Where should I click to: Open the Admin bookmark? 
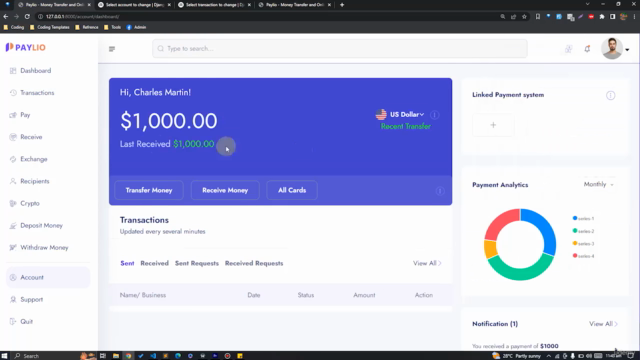click(136, 27)
